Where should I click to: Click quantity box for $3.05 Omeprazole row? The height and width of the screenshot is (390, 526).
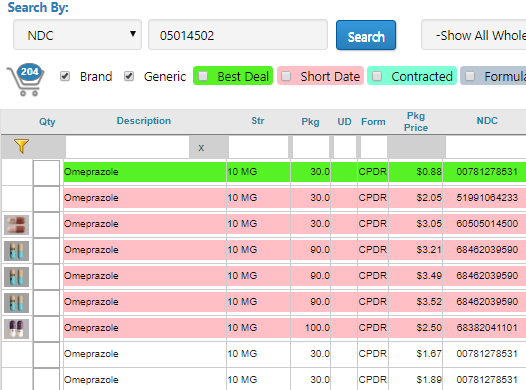click(47, 225)
